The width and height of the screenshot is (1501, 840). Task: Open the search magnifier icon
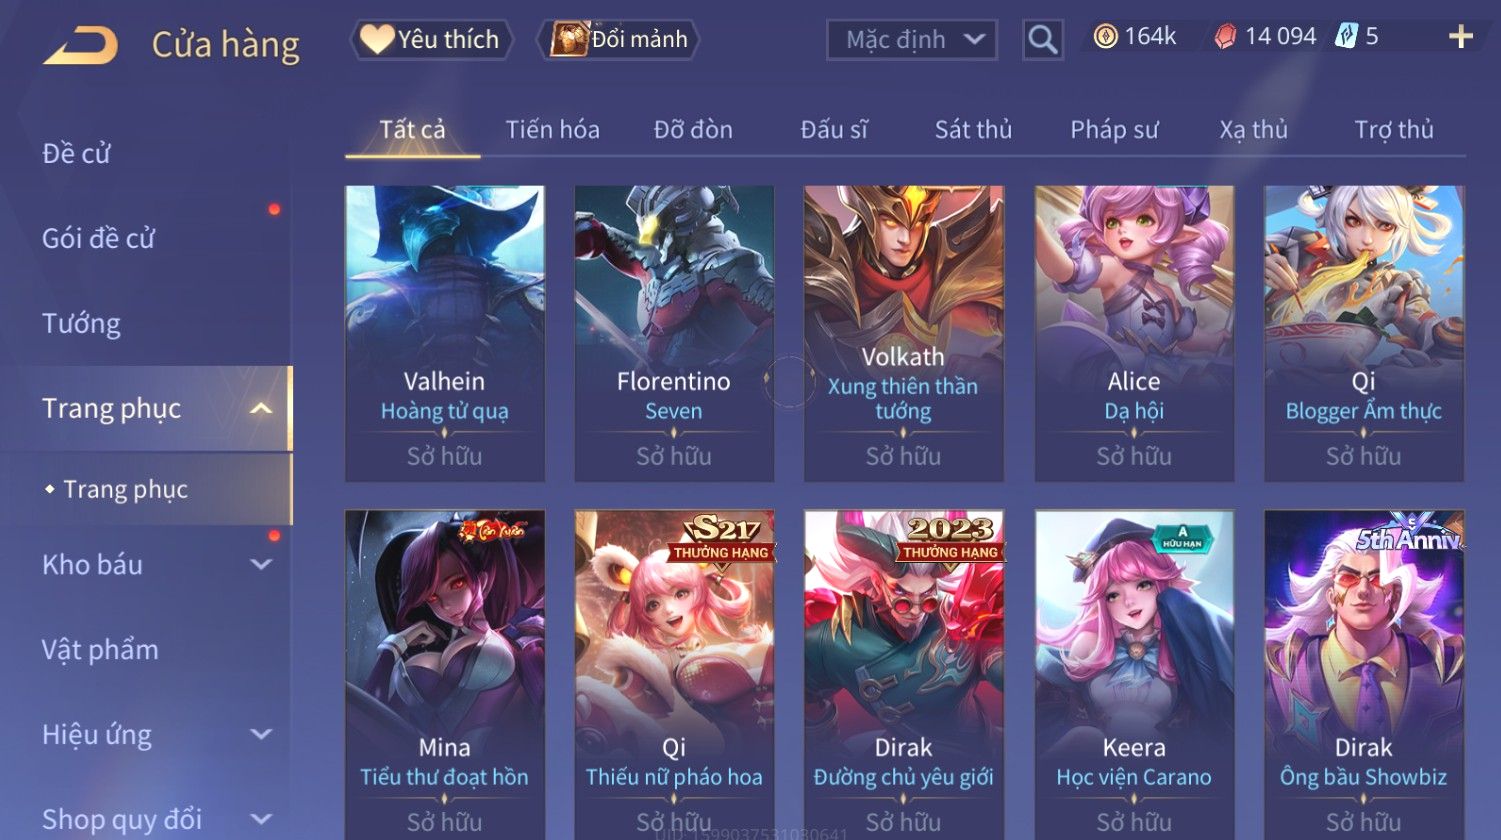[1042, 40]
